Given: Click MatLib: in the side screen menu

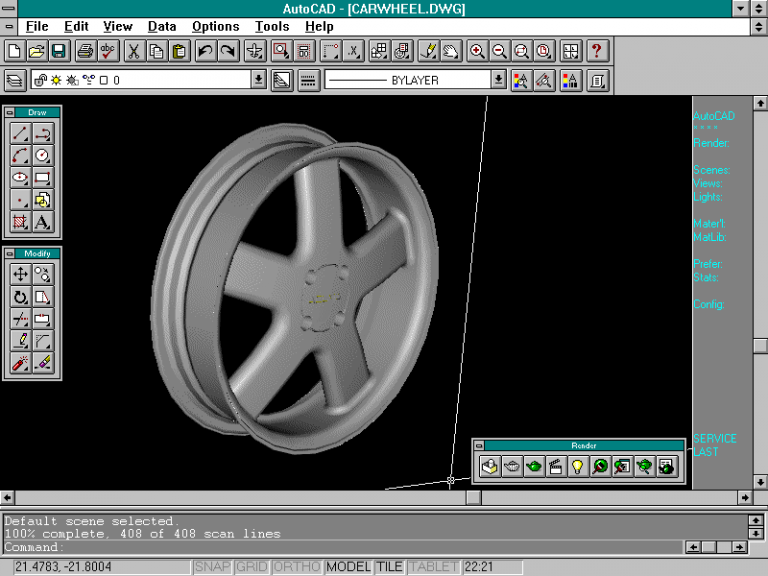Looking at the screenshot, I should [710, 237].
